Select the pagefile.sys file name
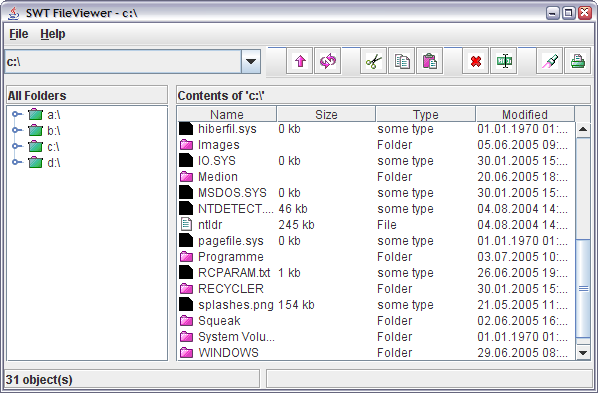 (231, 241)
